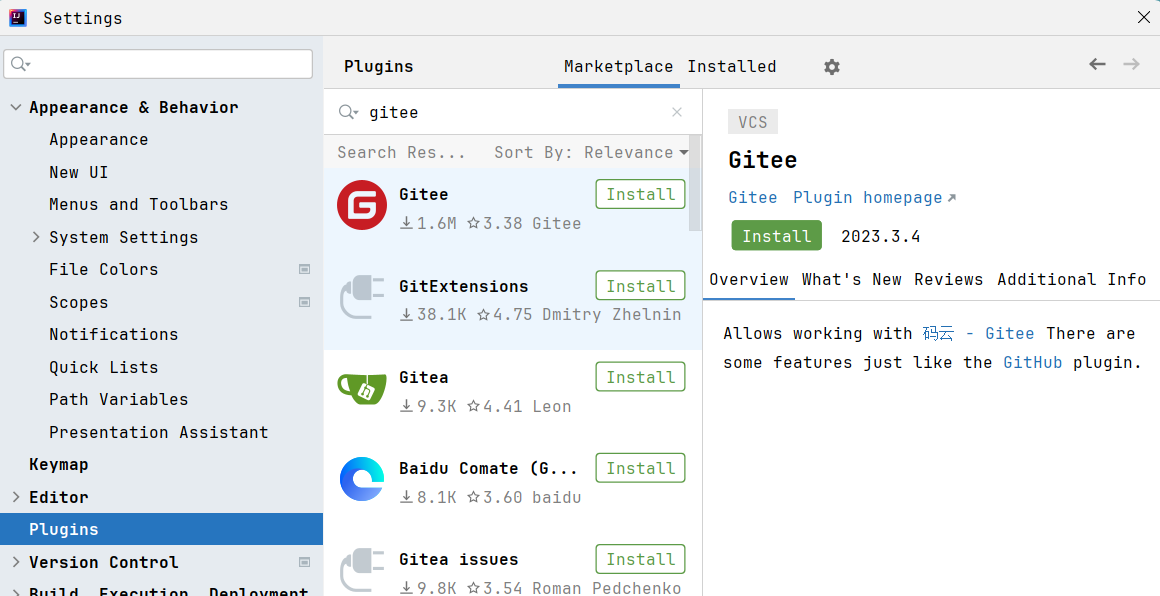The height and width of the screenshot is (596, 1160).
Task: Click the Gitea rating 4.41
Action: tap(495, 406)
